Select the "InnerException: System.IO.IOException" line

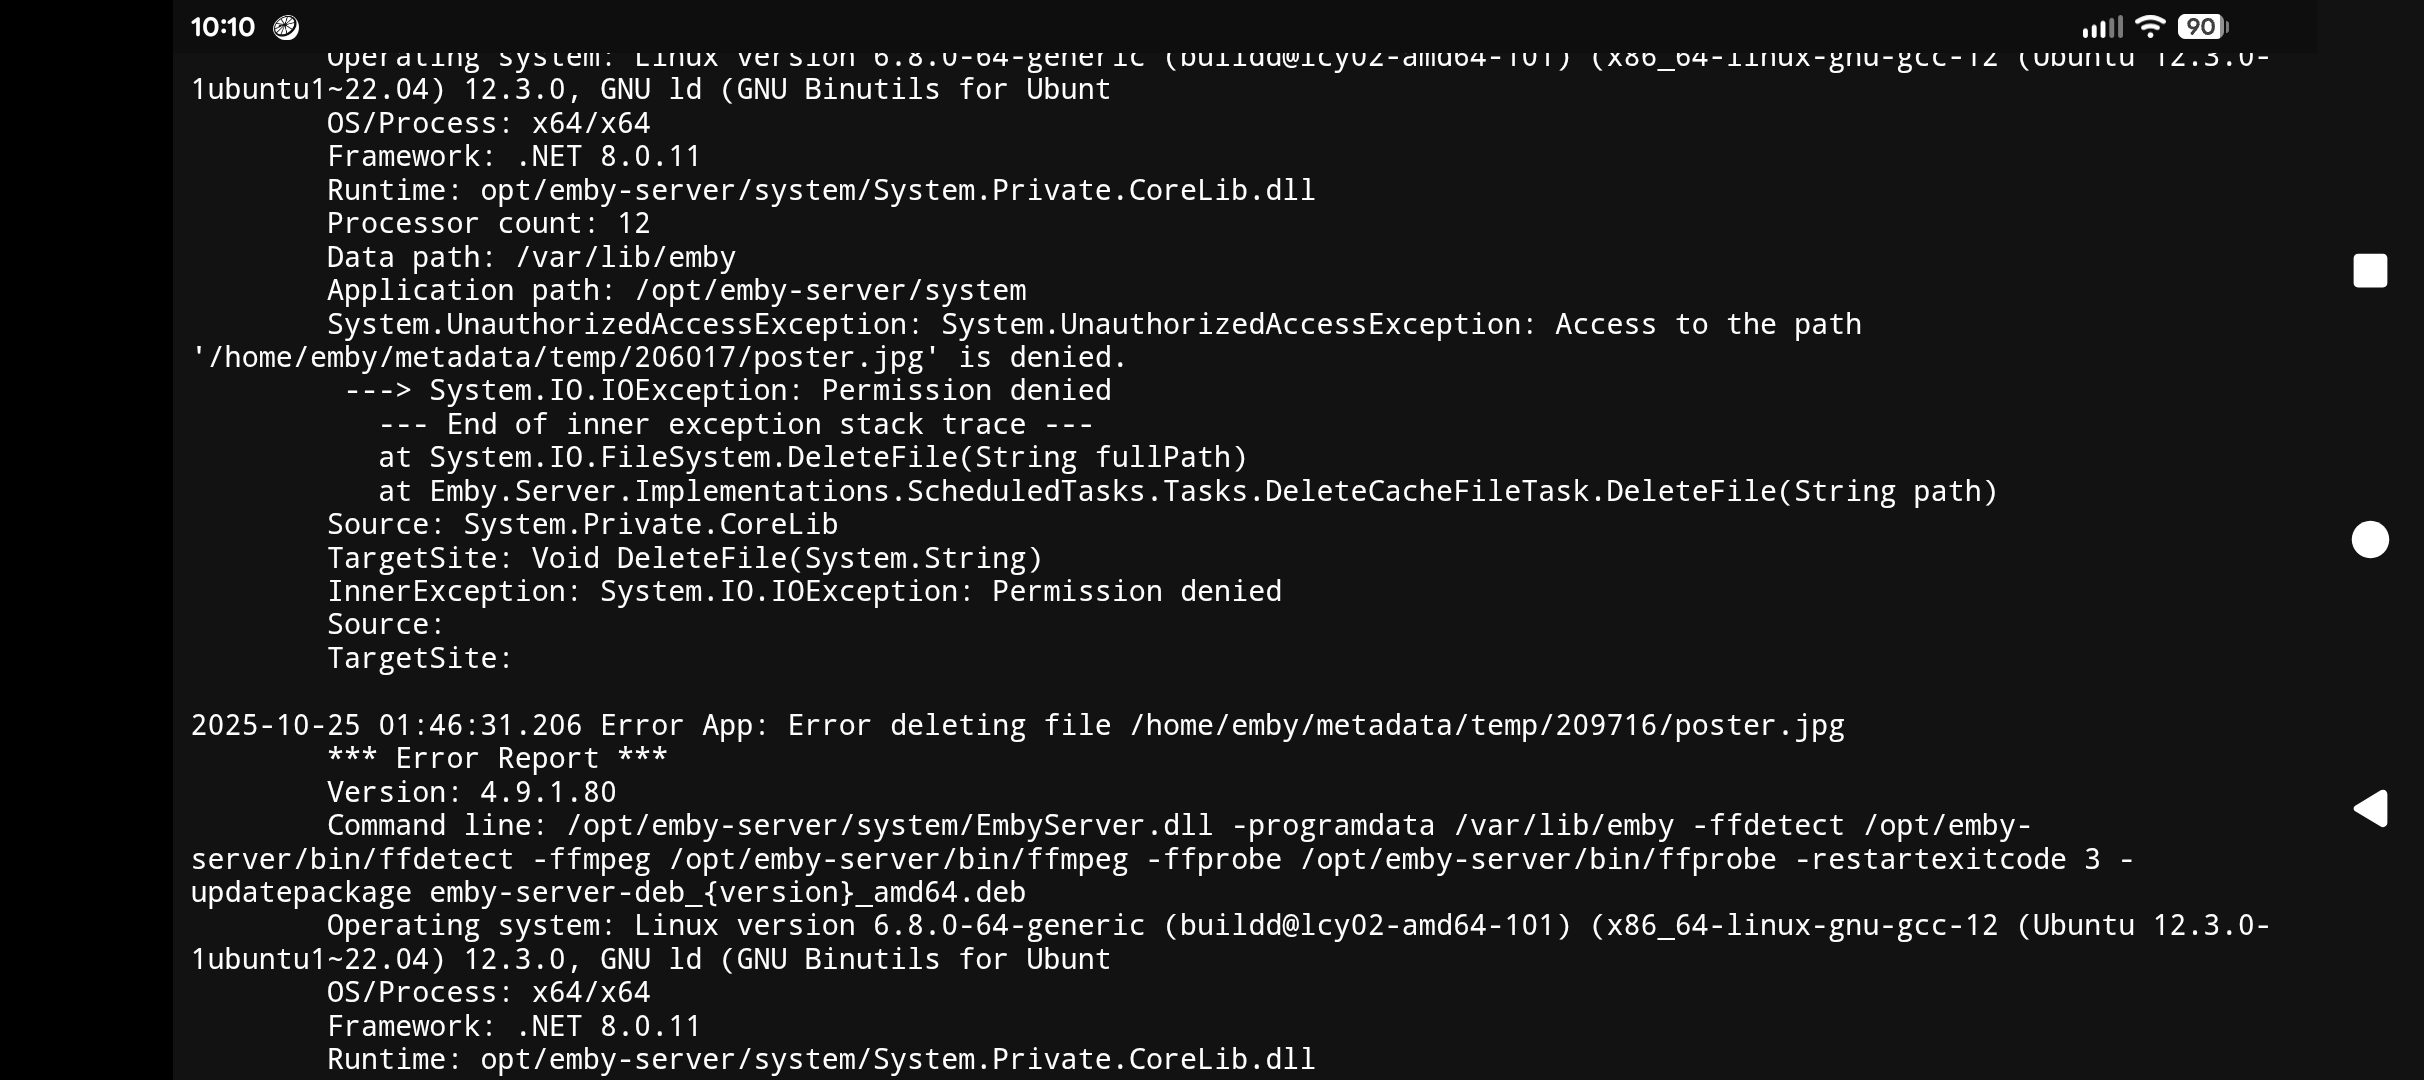pyautogui.click(x=804, y=591)
